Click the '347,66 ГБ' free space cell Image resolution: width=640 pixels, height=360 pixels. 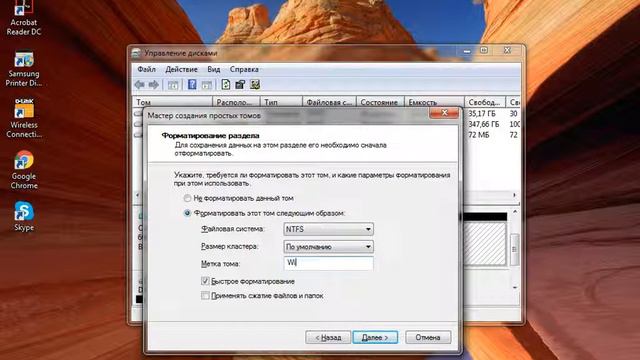point(484,124)
